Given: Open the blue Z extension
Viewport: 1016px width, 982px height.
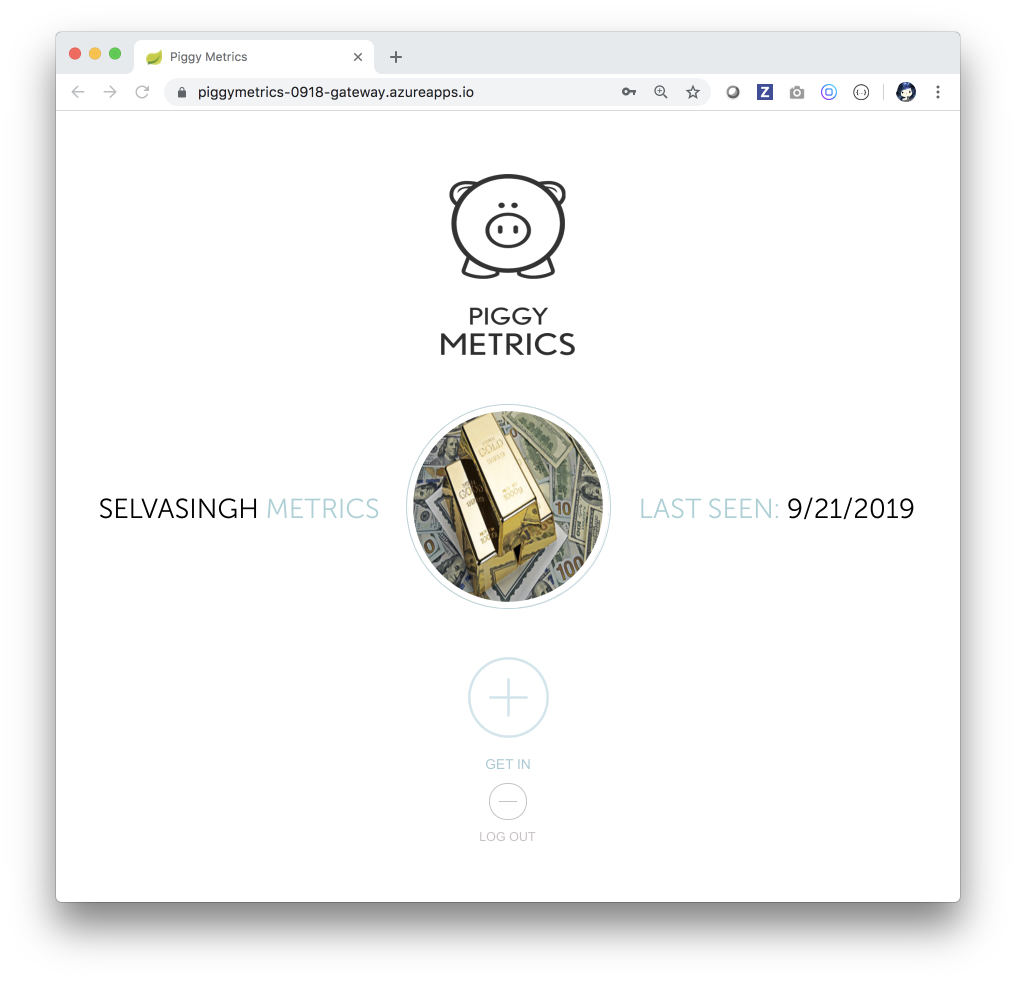Looking at the screenshot, I should pos(765,92).
